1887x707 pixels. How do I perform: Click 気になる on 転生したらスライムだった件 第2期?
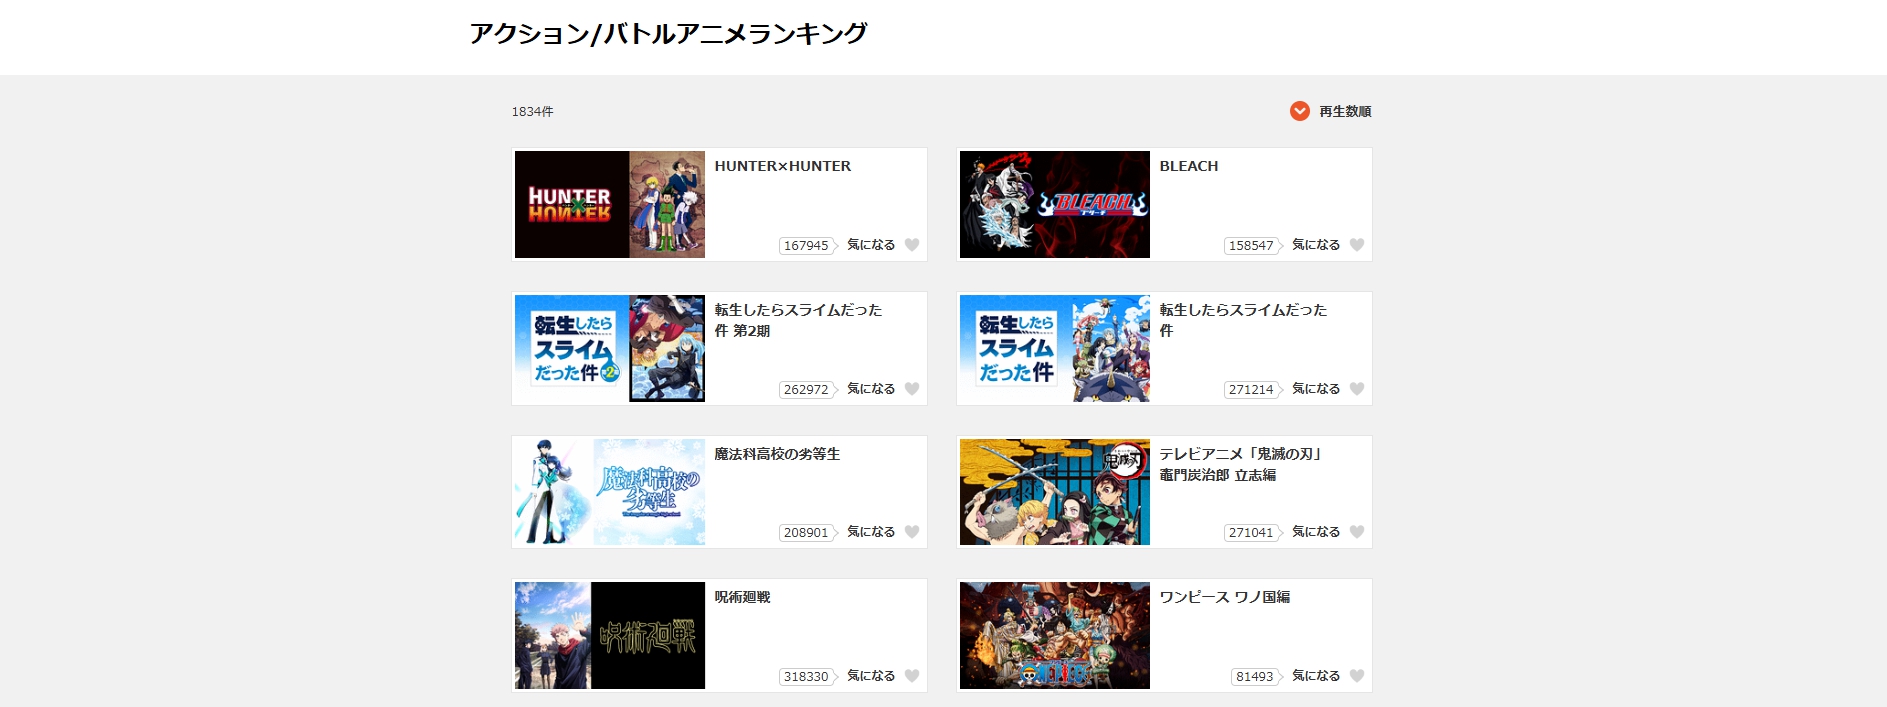point(871,389)
